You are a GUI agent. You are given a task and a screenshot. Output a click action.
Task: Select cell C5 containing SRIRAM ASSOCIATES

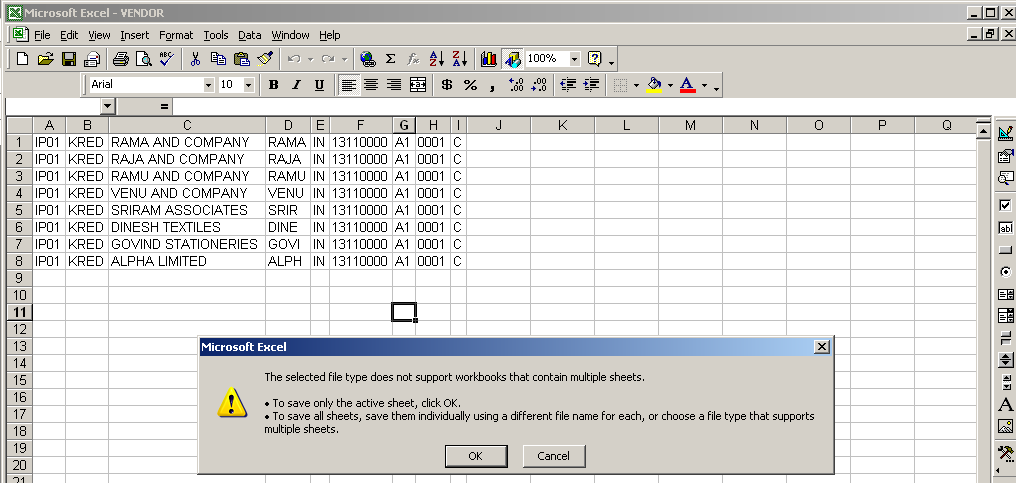click(186, 210)
